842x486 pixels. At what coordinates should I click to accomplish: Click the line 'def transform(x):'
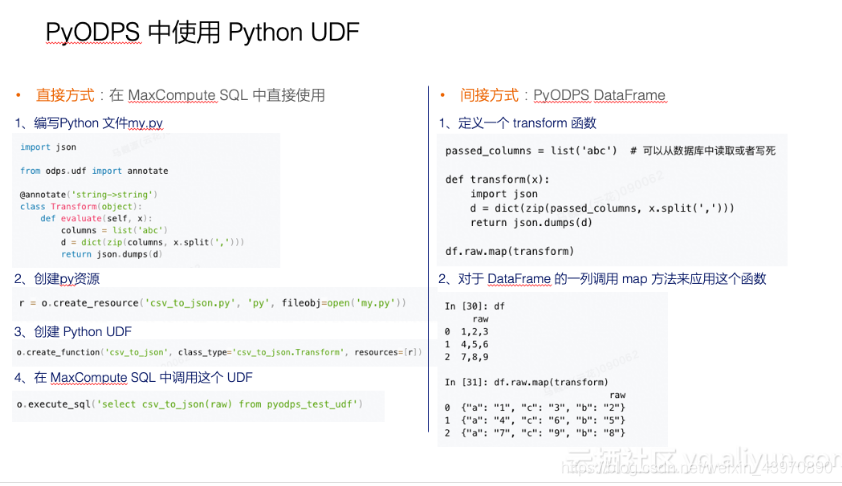(497, 179)
